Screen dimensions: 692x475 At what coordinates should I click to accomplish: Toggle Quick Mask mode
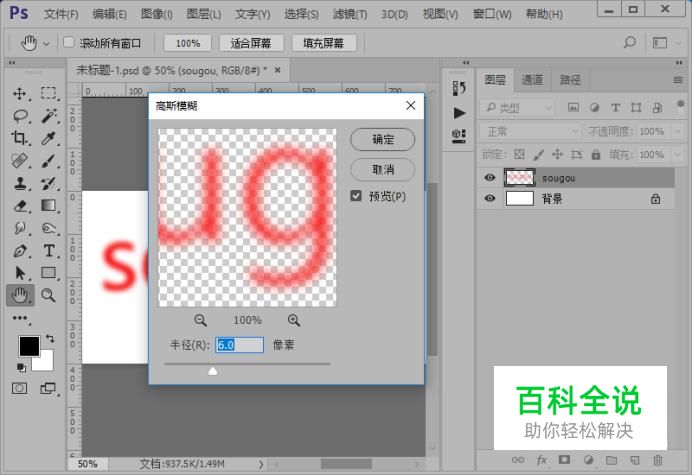tap(19, 388)
